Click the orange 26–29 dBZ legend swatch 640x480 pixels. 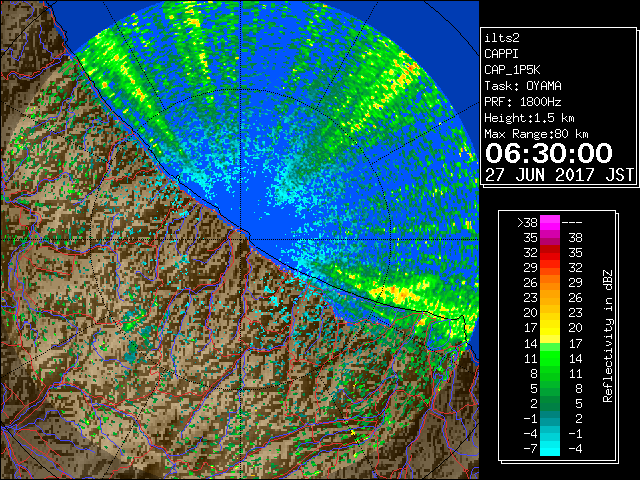point(550,283)
